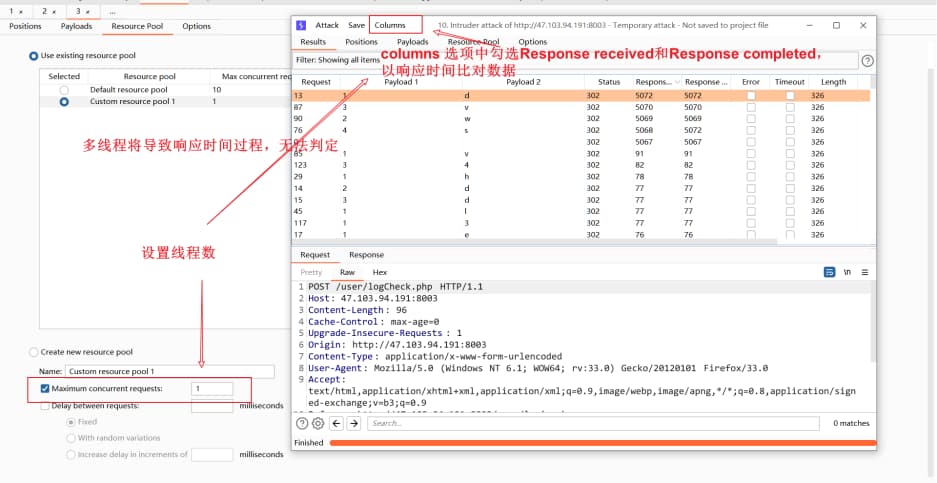Screen dimensions: 937x483
Task: Toggle the blue message wrap icon
Action: tap(829, 272)
